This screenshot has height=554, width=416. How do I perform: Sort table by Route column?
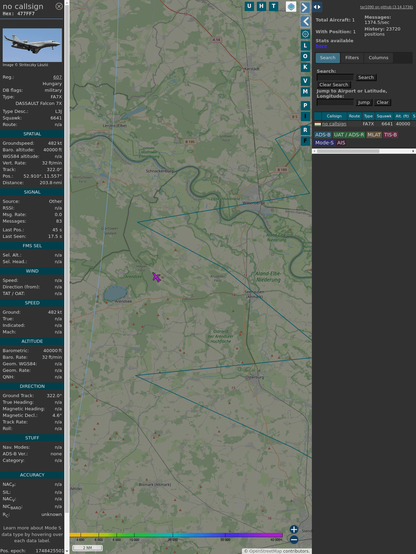[x=355, y=116]
